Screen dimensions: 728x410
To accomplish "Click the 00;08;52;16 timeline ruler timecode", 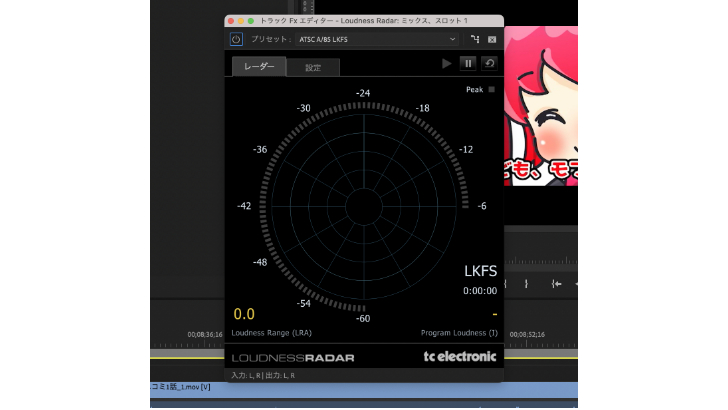I will click(x=527, y=335).
